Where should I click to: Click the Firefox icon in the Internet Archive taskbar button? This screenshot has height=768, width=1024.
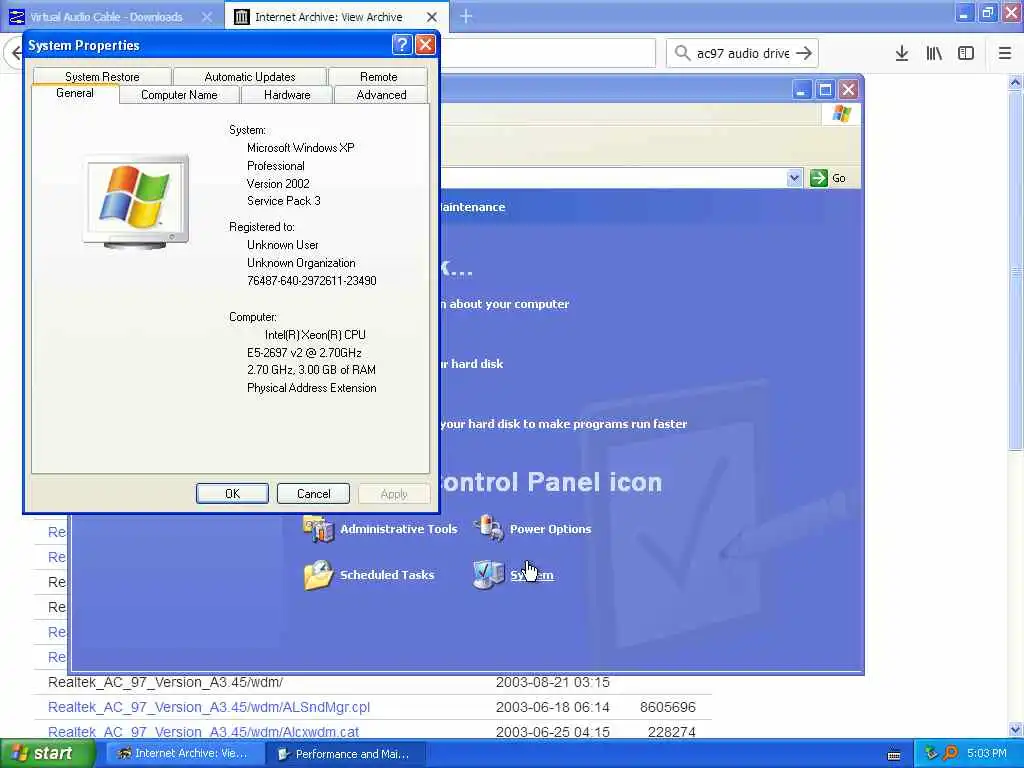pos(123,754)
